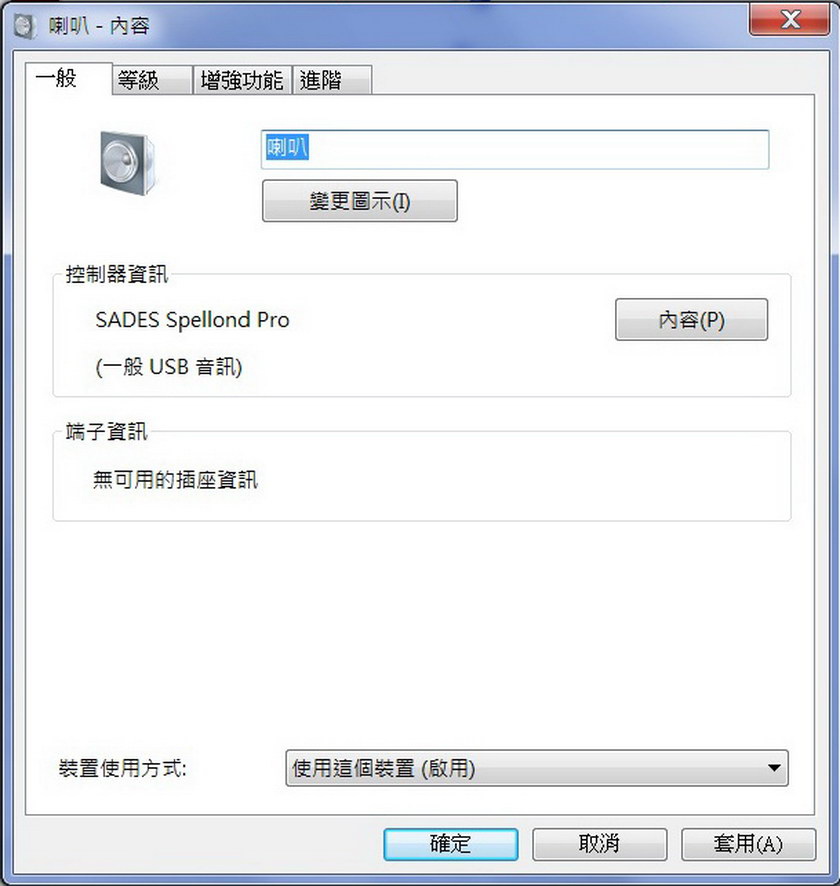Close the 喇叭 - 內容 dialog window
Viewport: 840px width, 886px height.
(789, 20)
